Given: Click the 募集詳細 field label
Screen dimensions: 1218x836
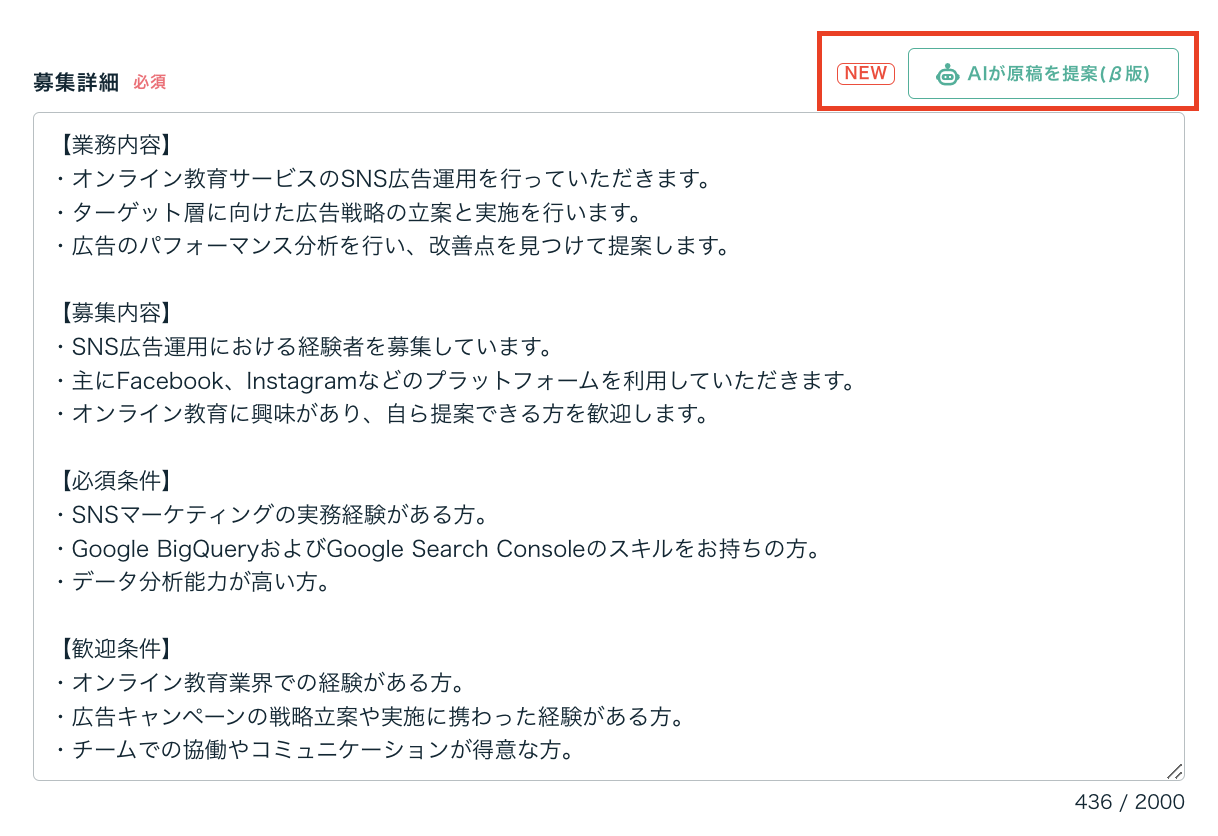Looking at the screenshot, I should [76, 82].
